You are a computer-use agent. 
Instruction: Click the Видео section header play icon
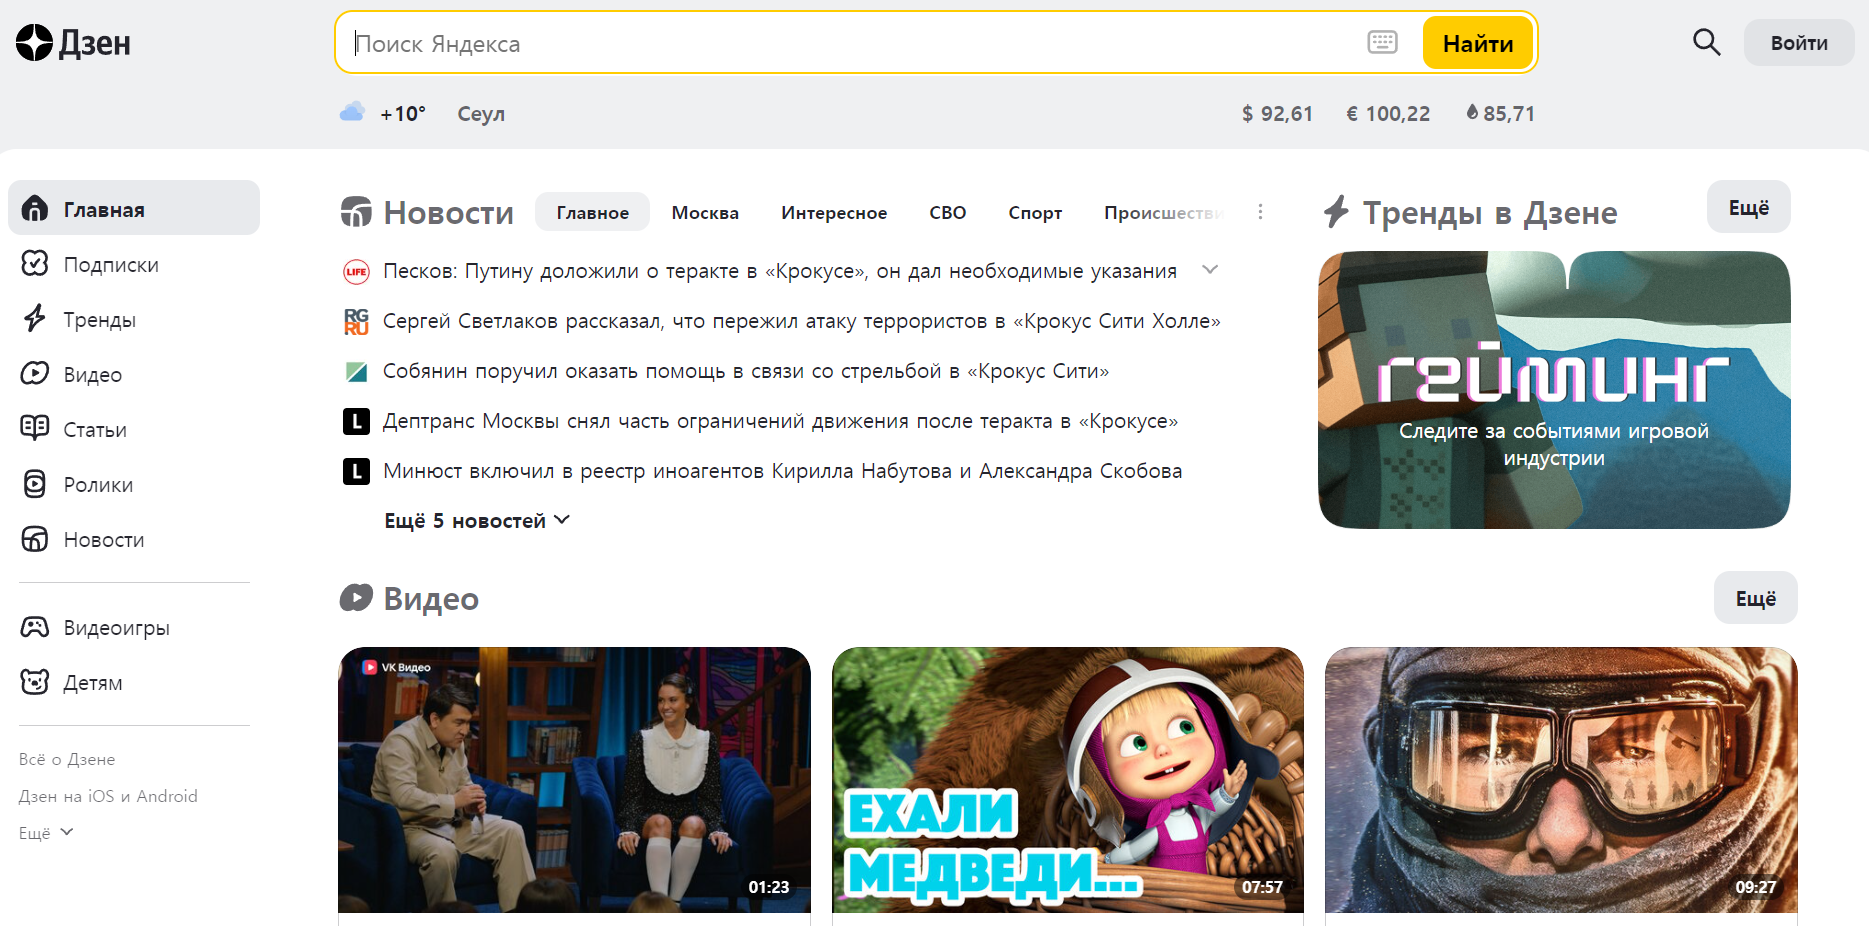click(x=356, y=598)
